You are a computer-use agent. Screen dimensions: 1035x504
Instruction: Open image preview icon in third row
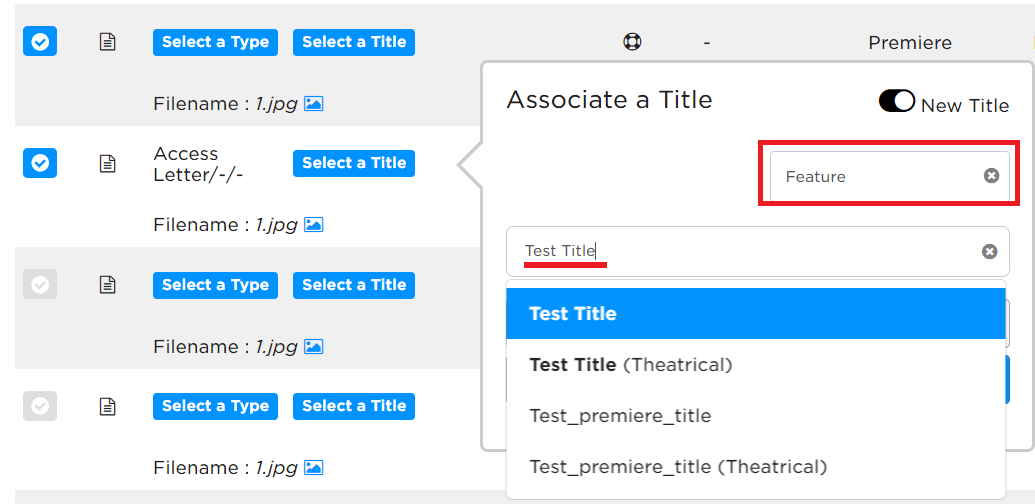[x=314, y=346]
